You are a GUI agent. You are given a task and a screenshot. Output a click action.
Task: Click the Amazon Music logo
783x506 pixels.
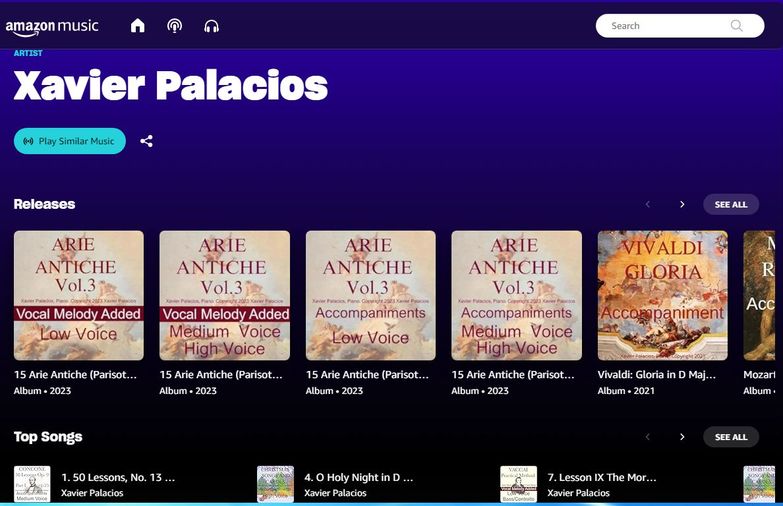(x=52, y=27)
